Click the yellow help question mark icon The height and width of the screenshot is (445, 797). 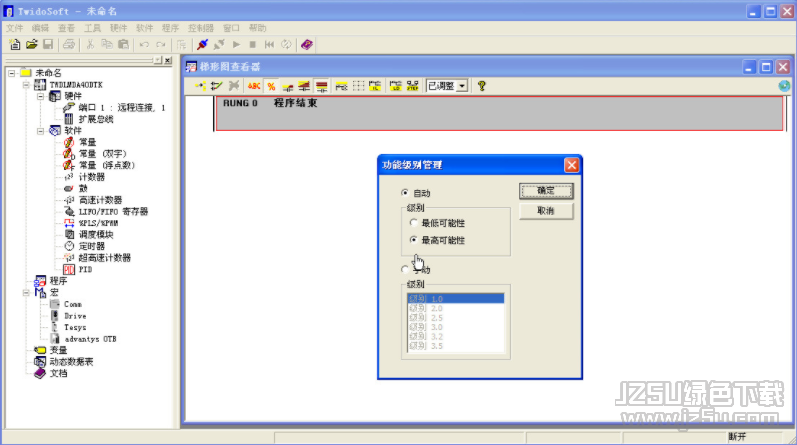481,86
